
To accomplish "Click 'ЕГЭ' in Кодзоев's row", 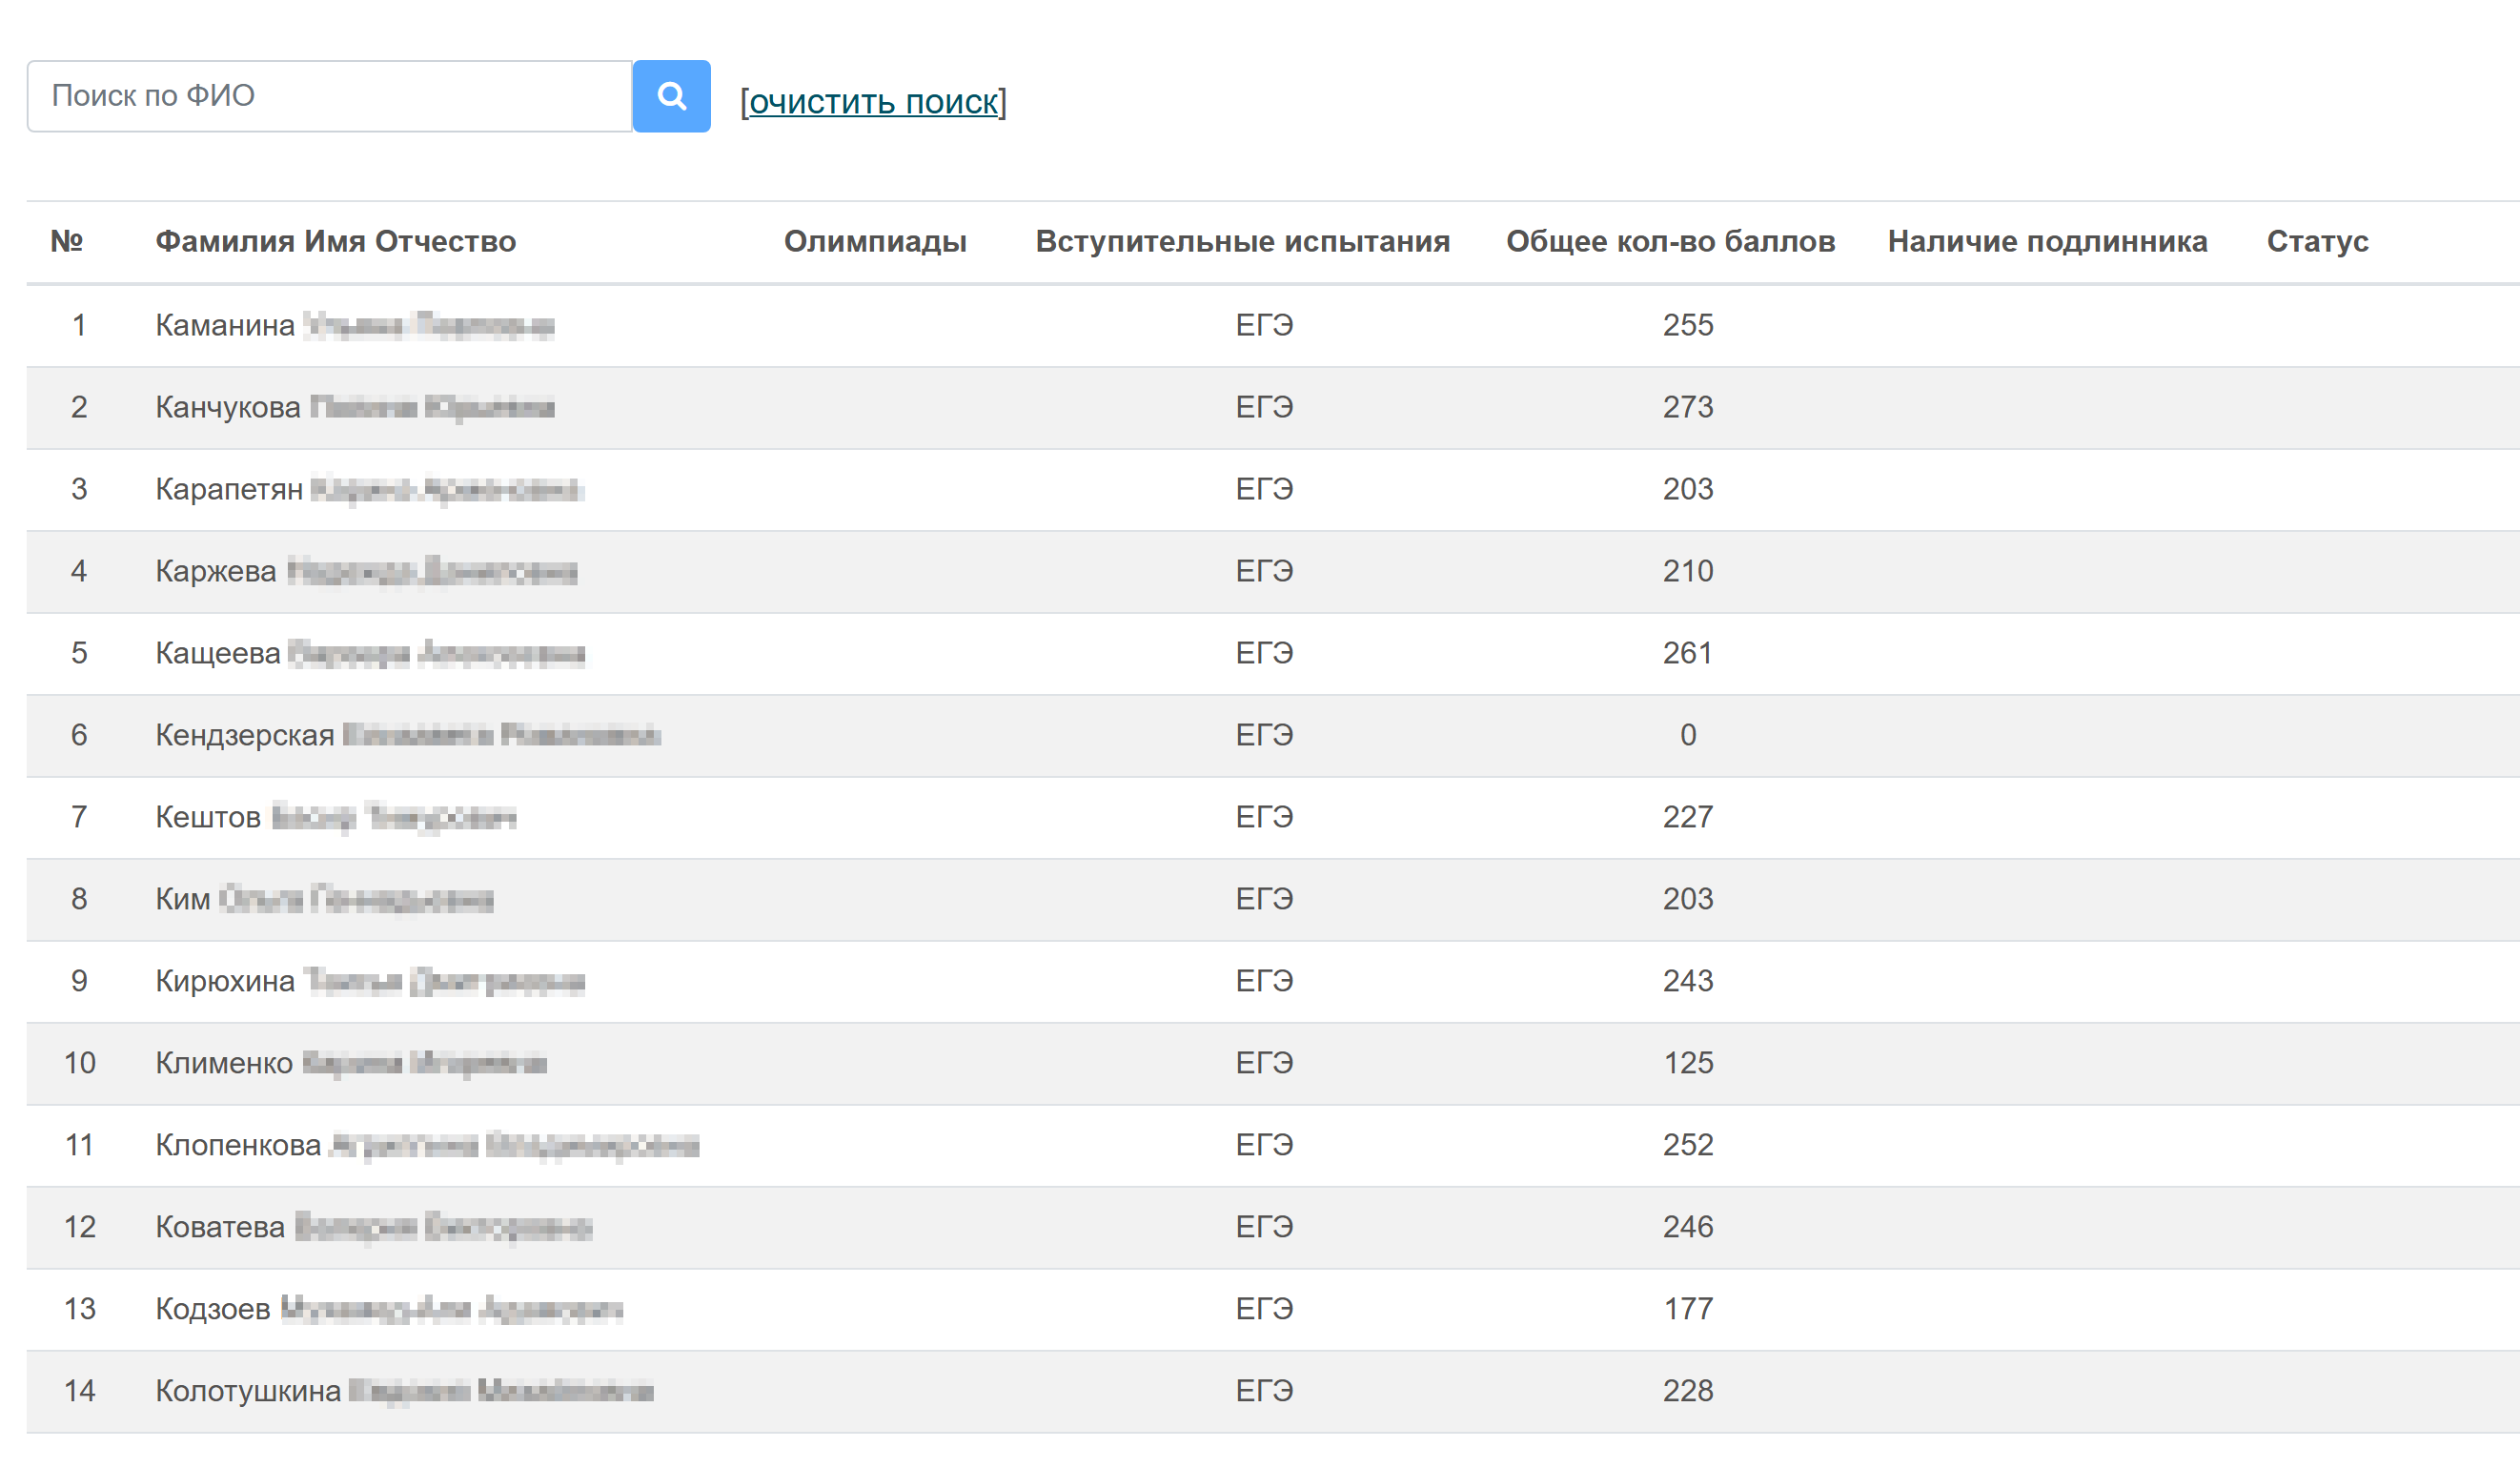I will (1264, 1309).
